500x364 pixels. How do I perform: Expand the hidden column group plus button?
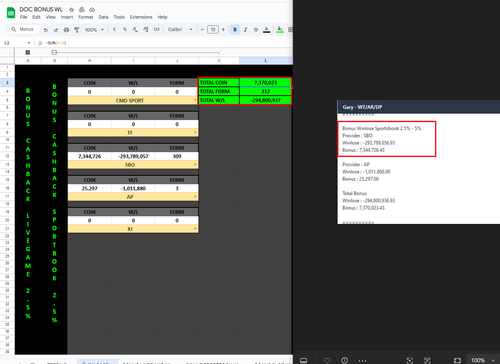coord(28,52)
